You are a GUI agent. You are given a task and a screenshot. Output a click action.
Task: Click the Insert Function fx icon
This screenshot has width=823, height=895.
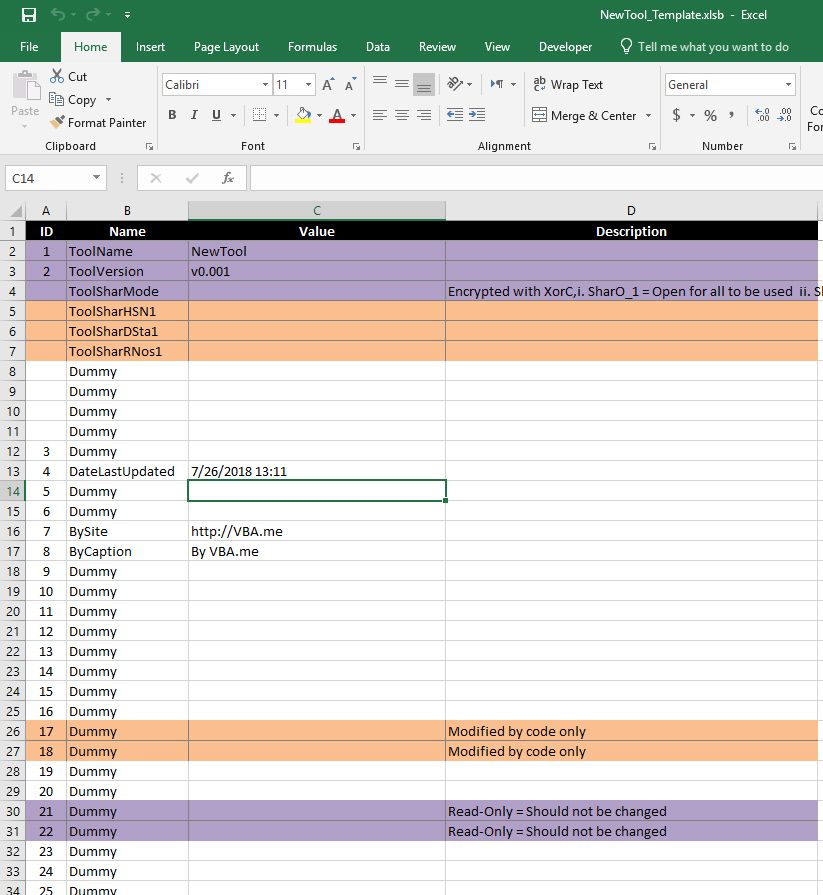coord(228,178)
